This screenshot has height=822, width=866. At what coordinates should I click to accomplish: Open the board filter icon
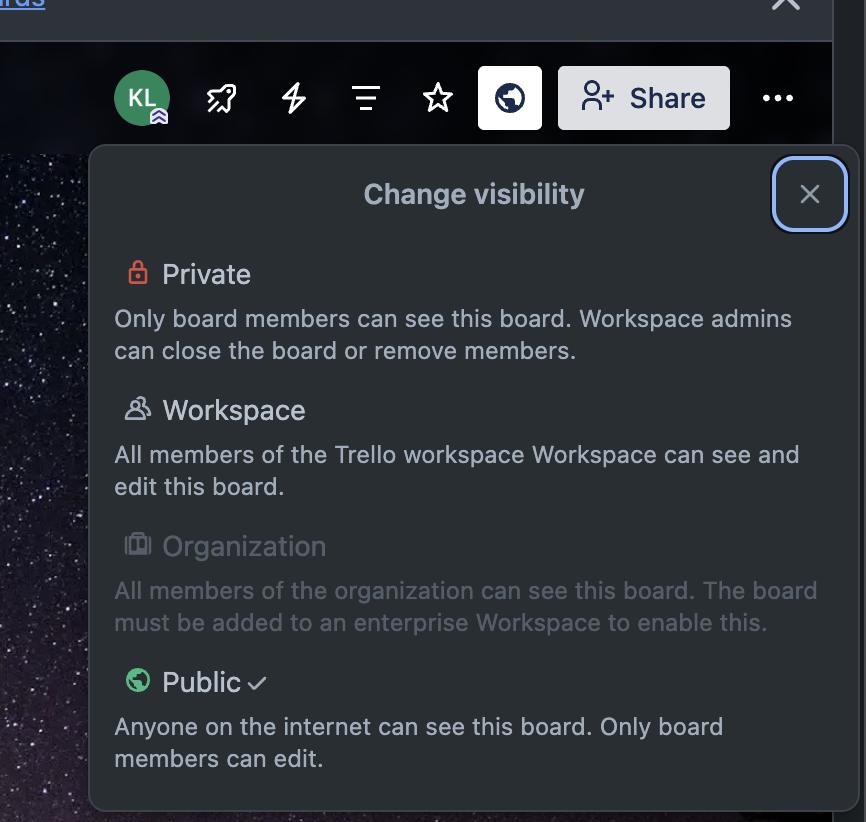(366, 98)
